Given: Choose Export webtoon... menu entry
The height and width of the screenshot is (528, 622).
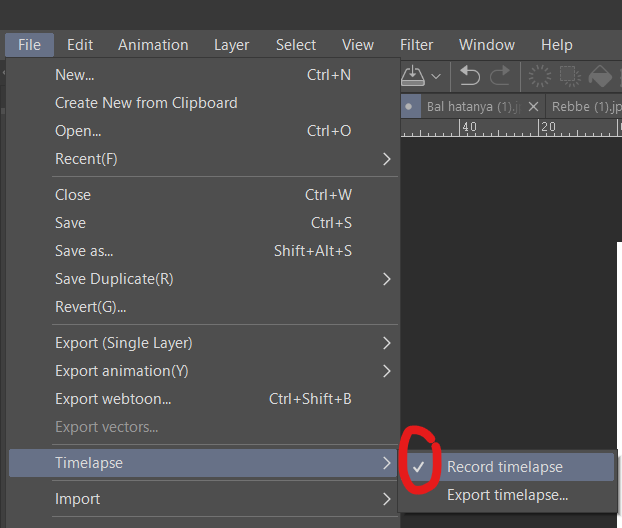Looking at the screenshot, I should (203, 399).
